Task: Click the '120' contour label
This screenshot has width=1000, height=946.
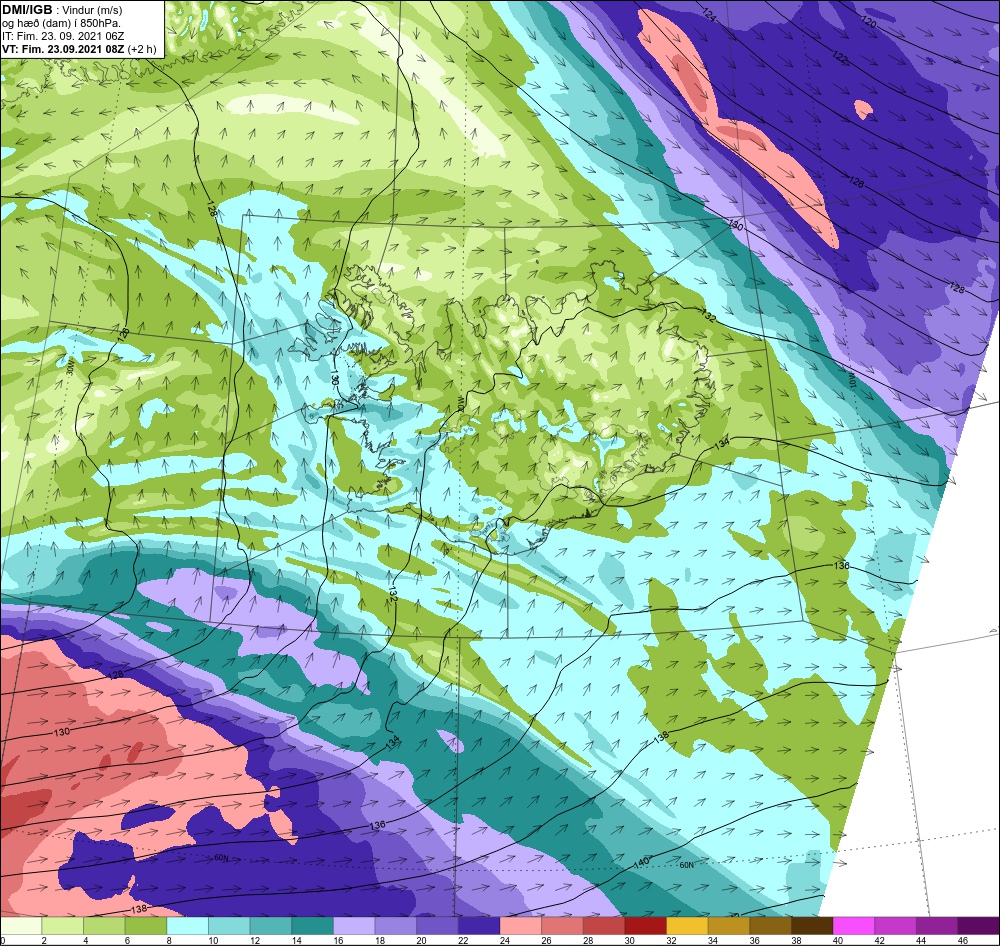Action: tap(869, 22)
